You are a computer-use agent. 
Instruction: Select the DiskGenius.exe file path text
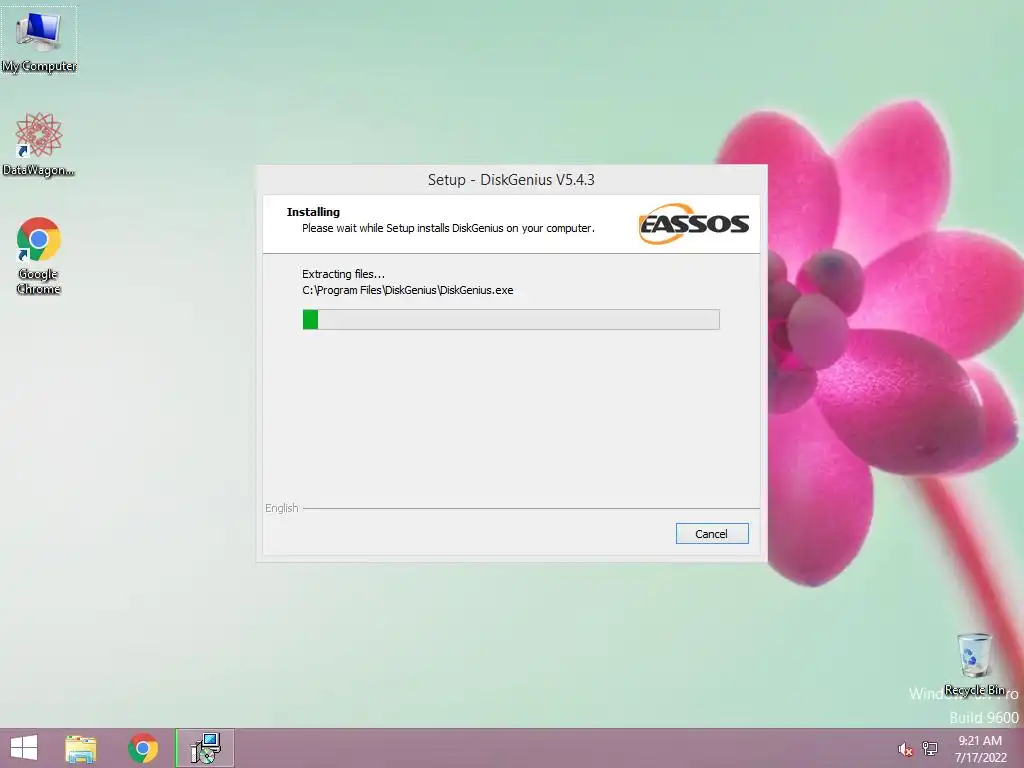click(x=408, y=290)
